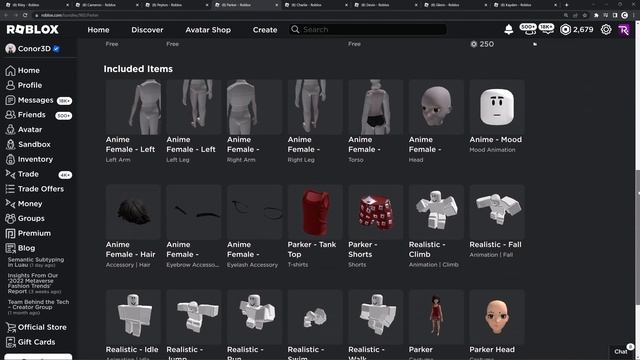Open the Roblox logo home link
The width and height of the screenshot is (640, 360).
33,29
